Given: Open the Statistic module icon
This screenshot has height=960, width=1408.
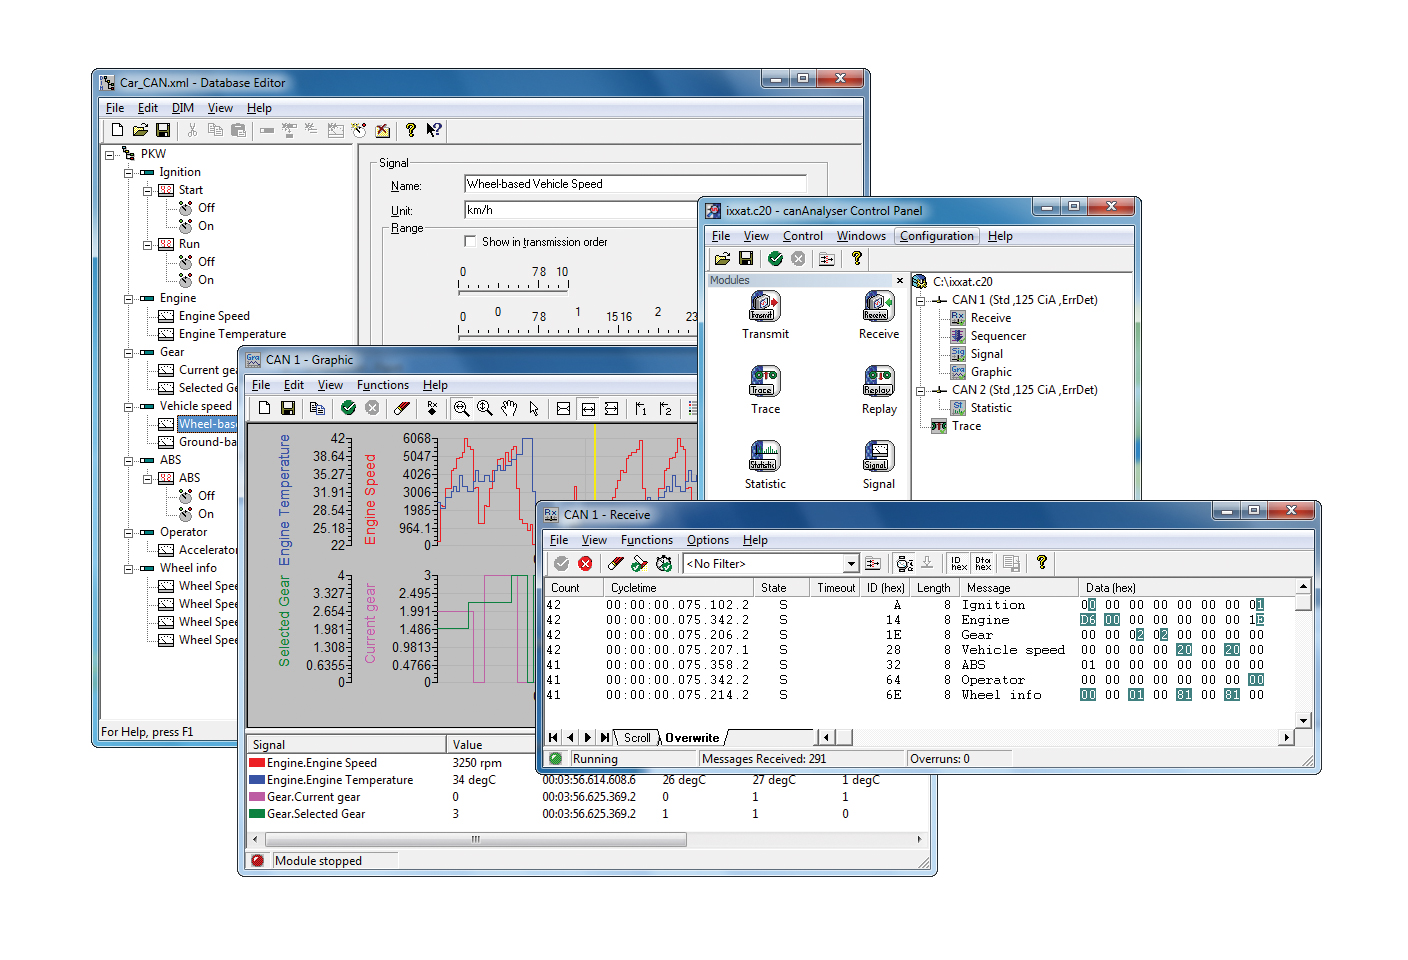Looking at the screenshot, I should point(765,456).
